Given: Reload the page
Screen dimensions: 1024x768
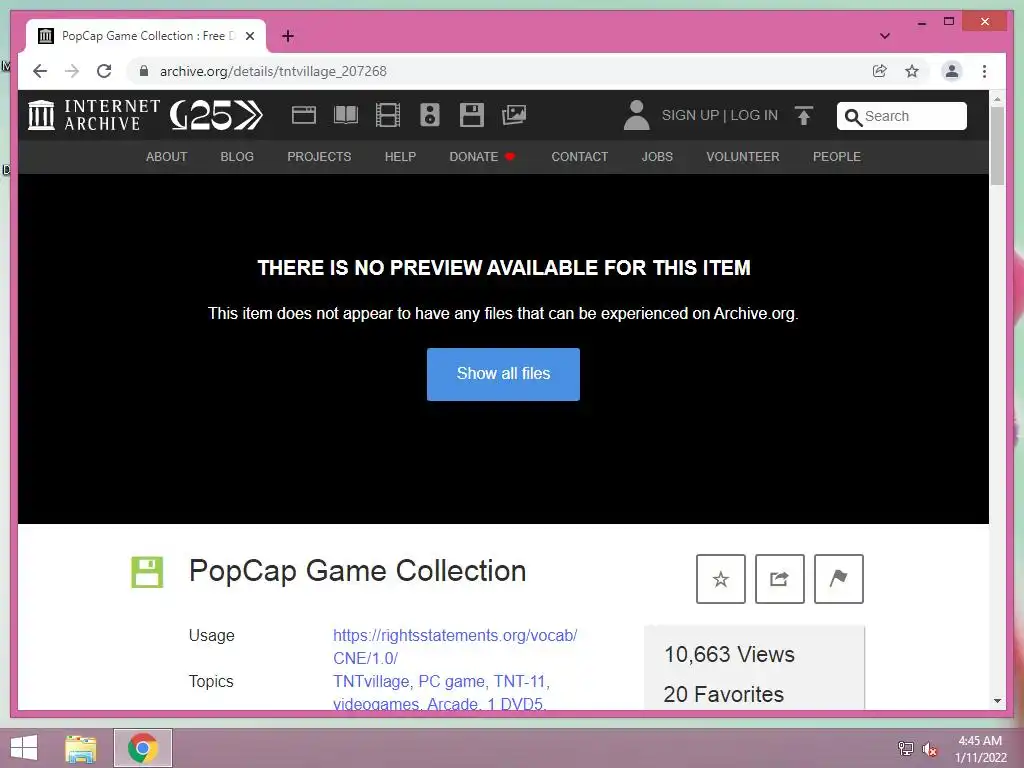Looking at the screenshot, I should [104, 71].
